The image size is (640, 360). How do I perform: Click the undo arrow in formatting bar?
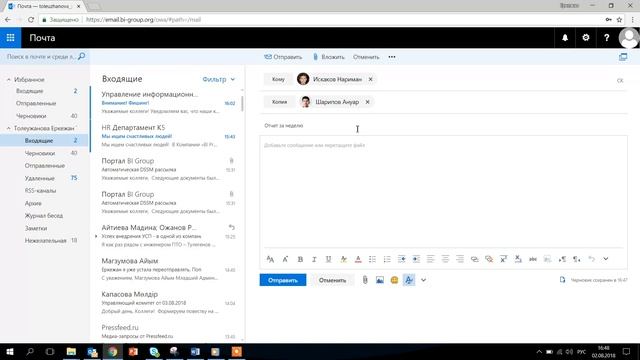(x=591, y=259)
